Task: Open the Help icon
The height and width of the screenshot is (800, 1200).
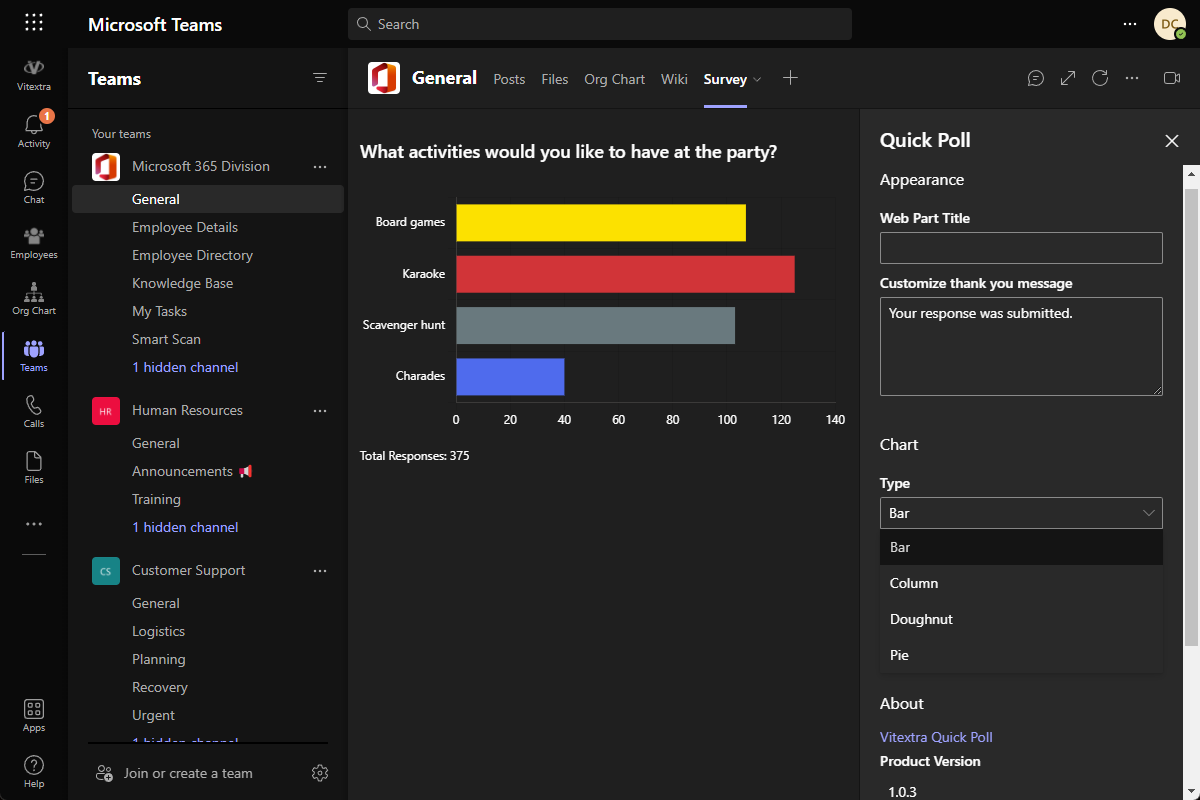Action: (x=34, y=772)
